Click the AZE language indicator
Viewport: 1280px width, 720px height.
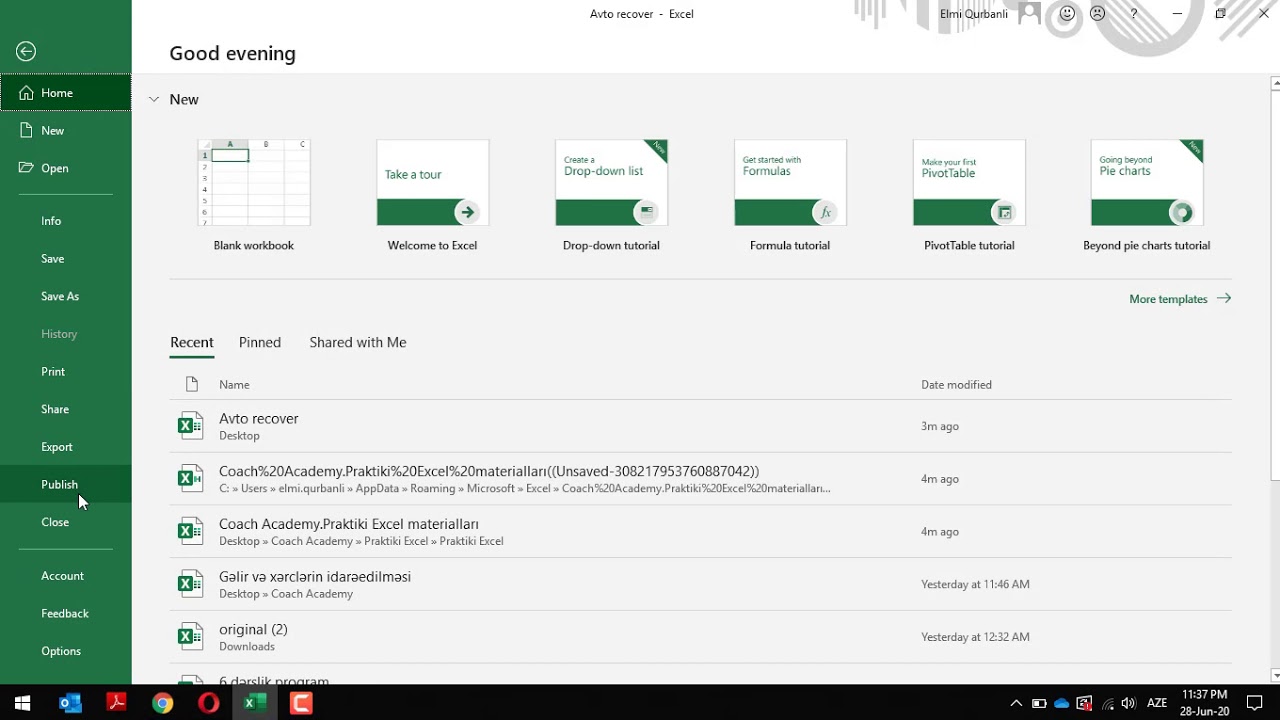pos(1157,703)
